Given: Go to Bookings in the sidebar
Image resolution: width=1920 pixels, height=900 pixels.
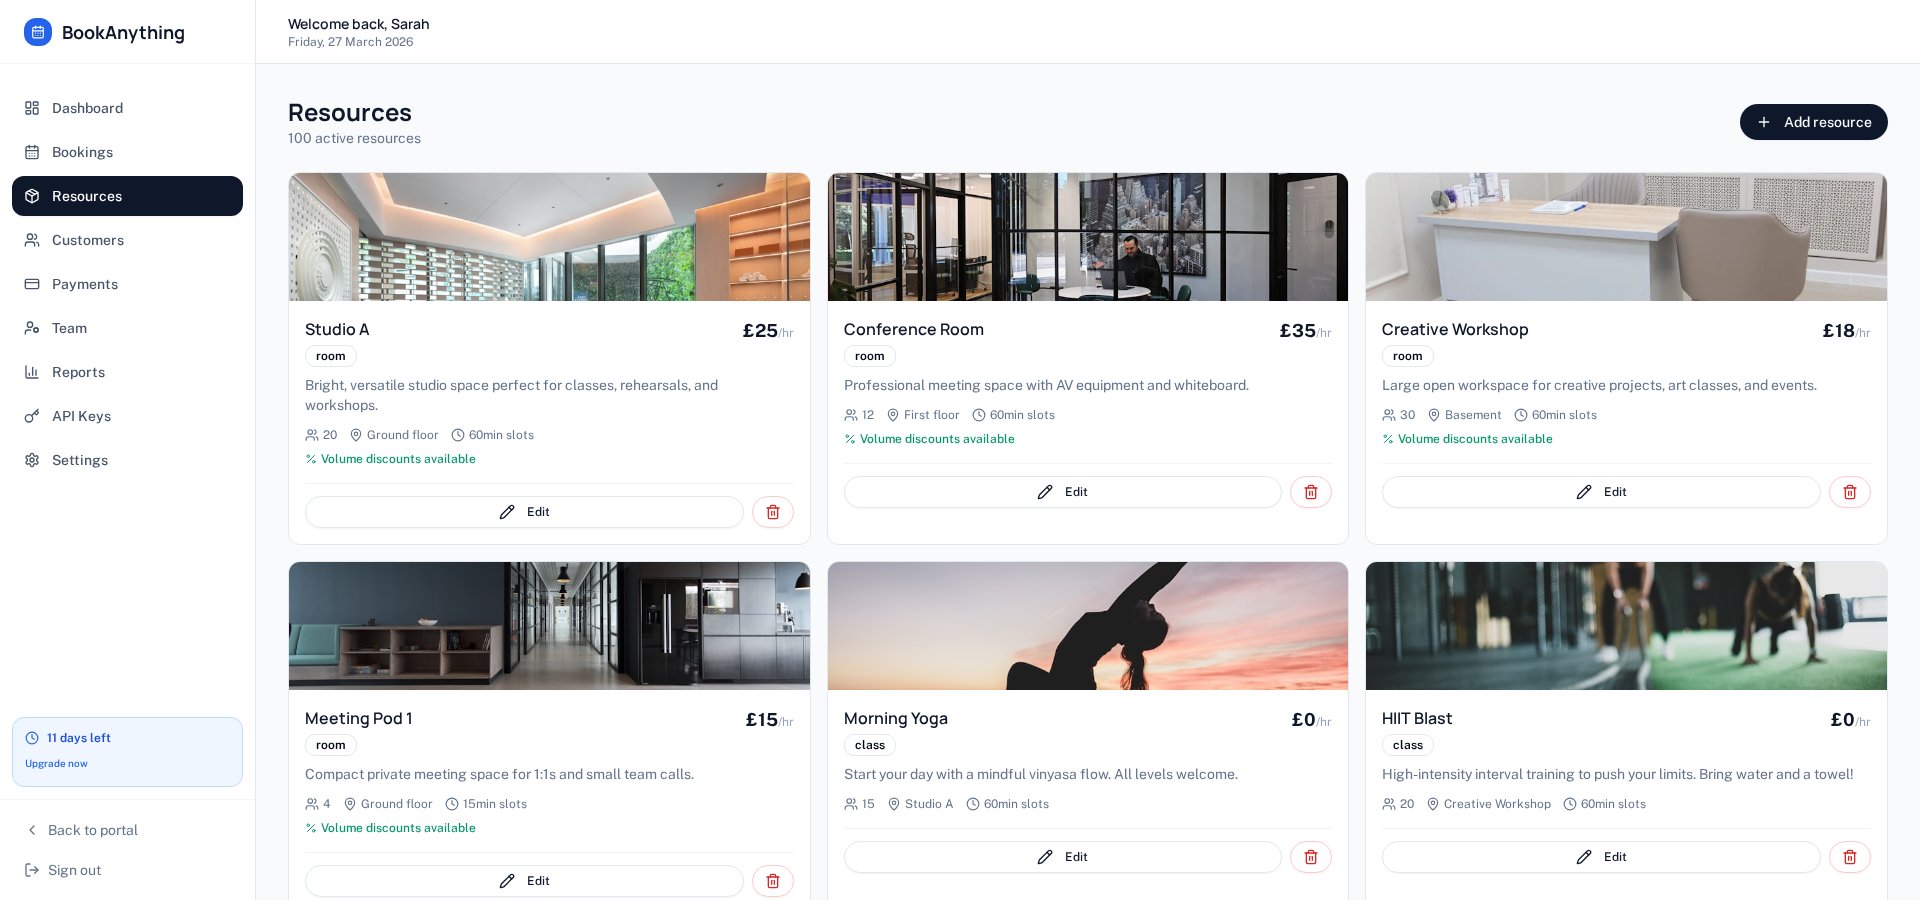Looking at the screenshot, I should [x=127, y=152].
